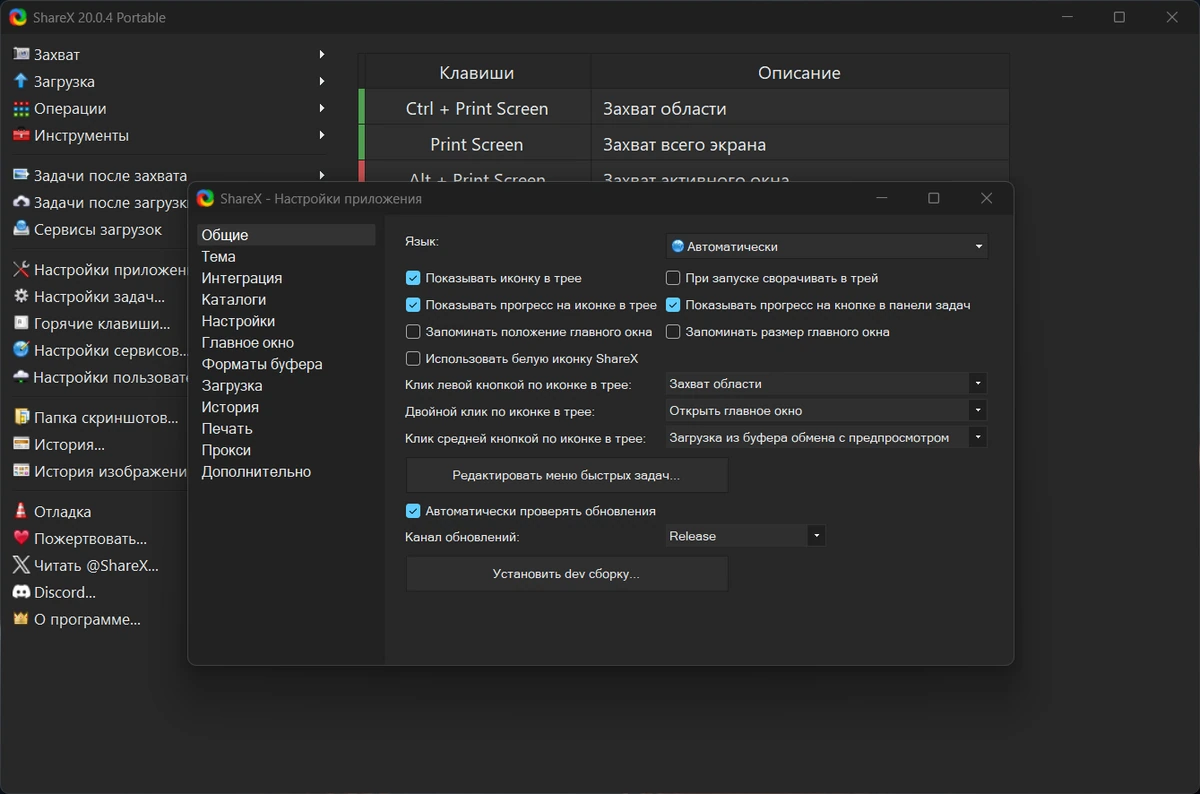Click the Папка скриншотов folder icon

pyautogui.click(x=21, y=417)
